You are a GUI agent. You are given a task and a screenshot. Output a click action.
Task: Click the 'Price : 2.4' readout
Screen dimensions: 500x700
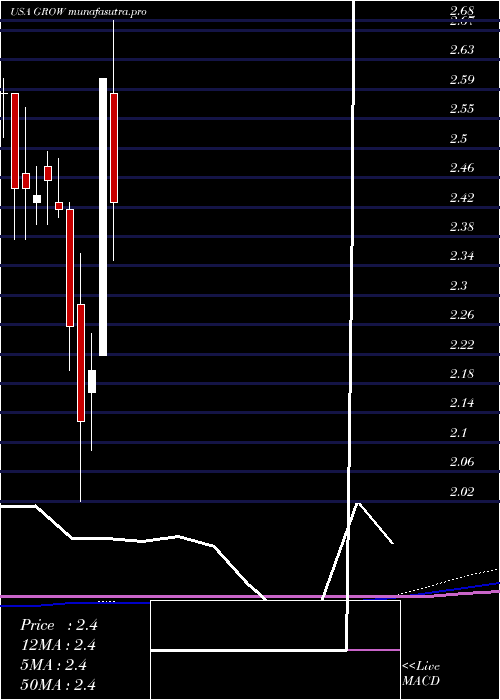[59, 625]
